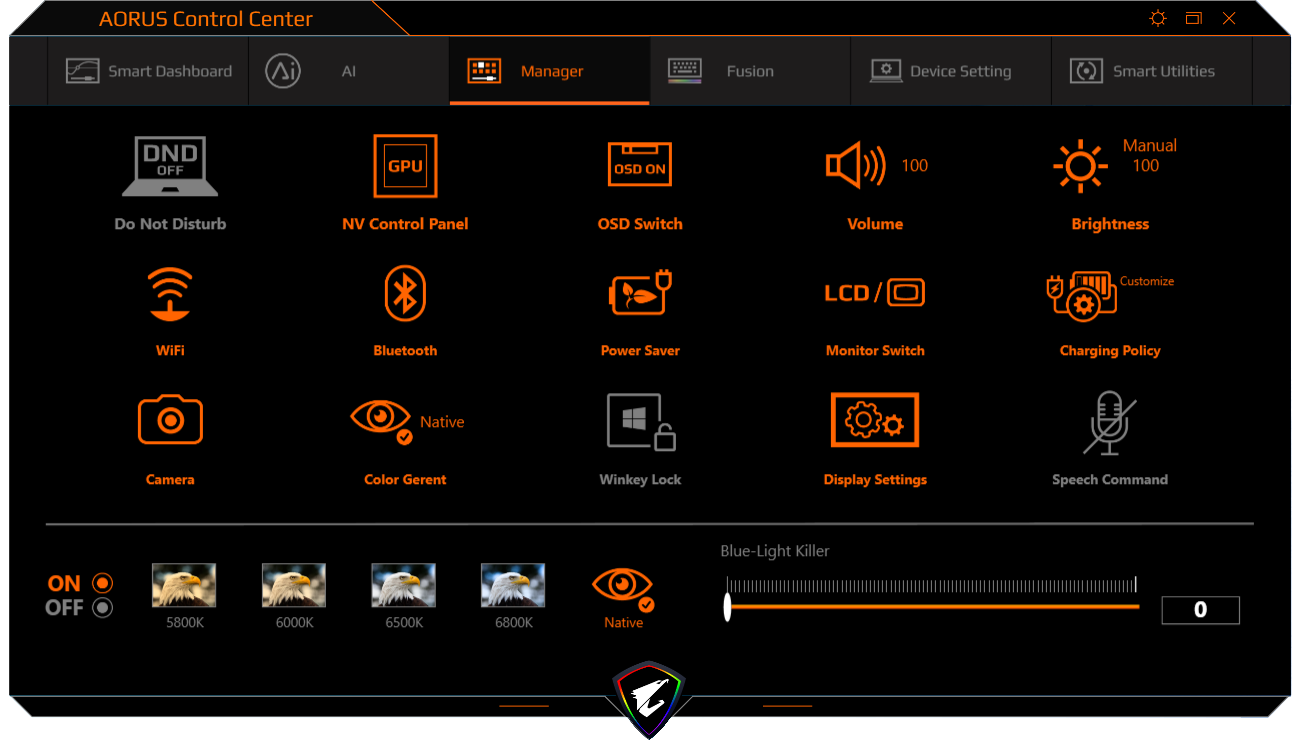Click the Manual 100 brightness value
1300x740 pixels.
1149,156
